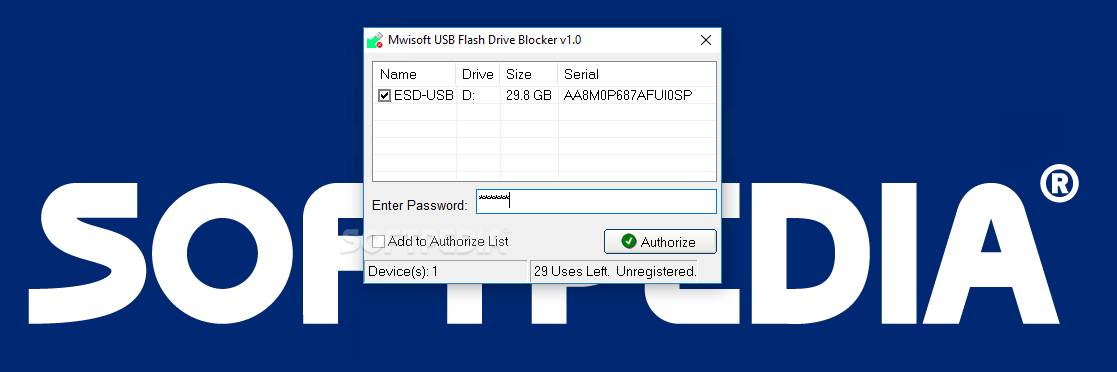Screen dimensions: 1117x372
Task: Click the Enter Password label
Action: pyautogui.click(x=420, y=206)
